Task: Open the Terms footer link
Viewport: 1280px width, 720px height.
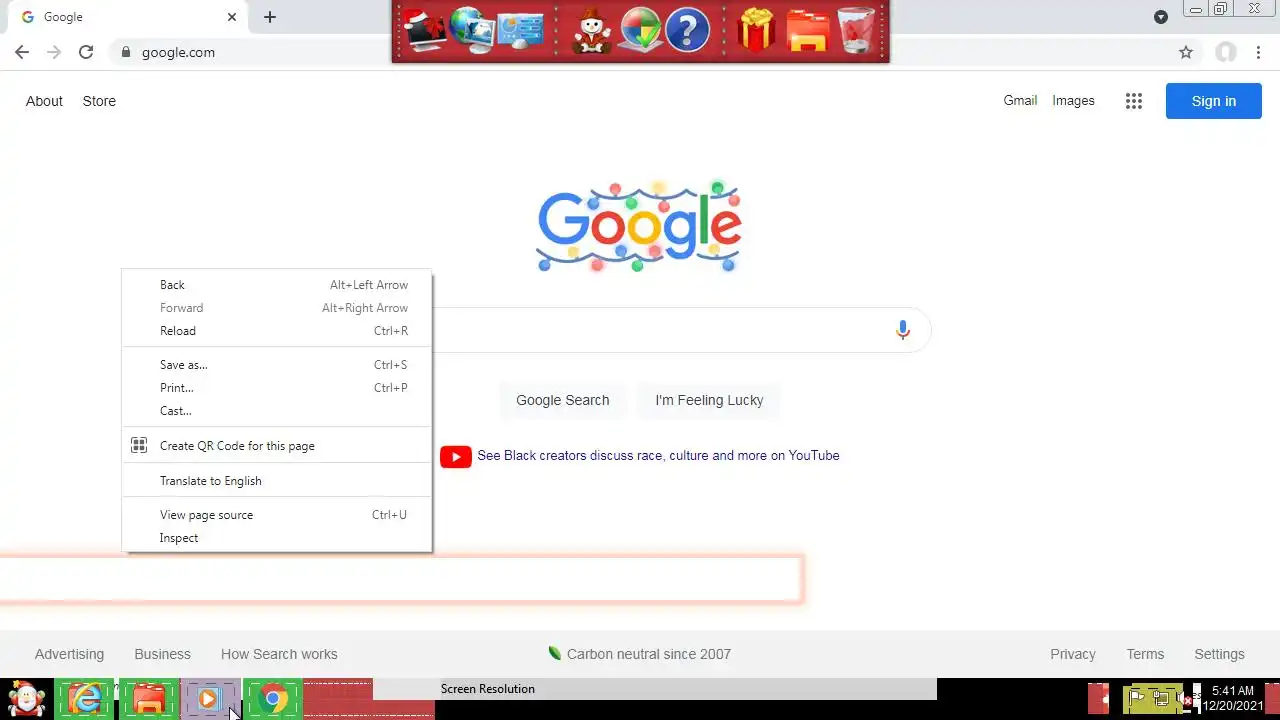Action: tap(1145, 654)
